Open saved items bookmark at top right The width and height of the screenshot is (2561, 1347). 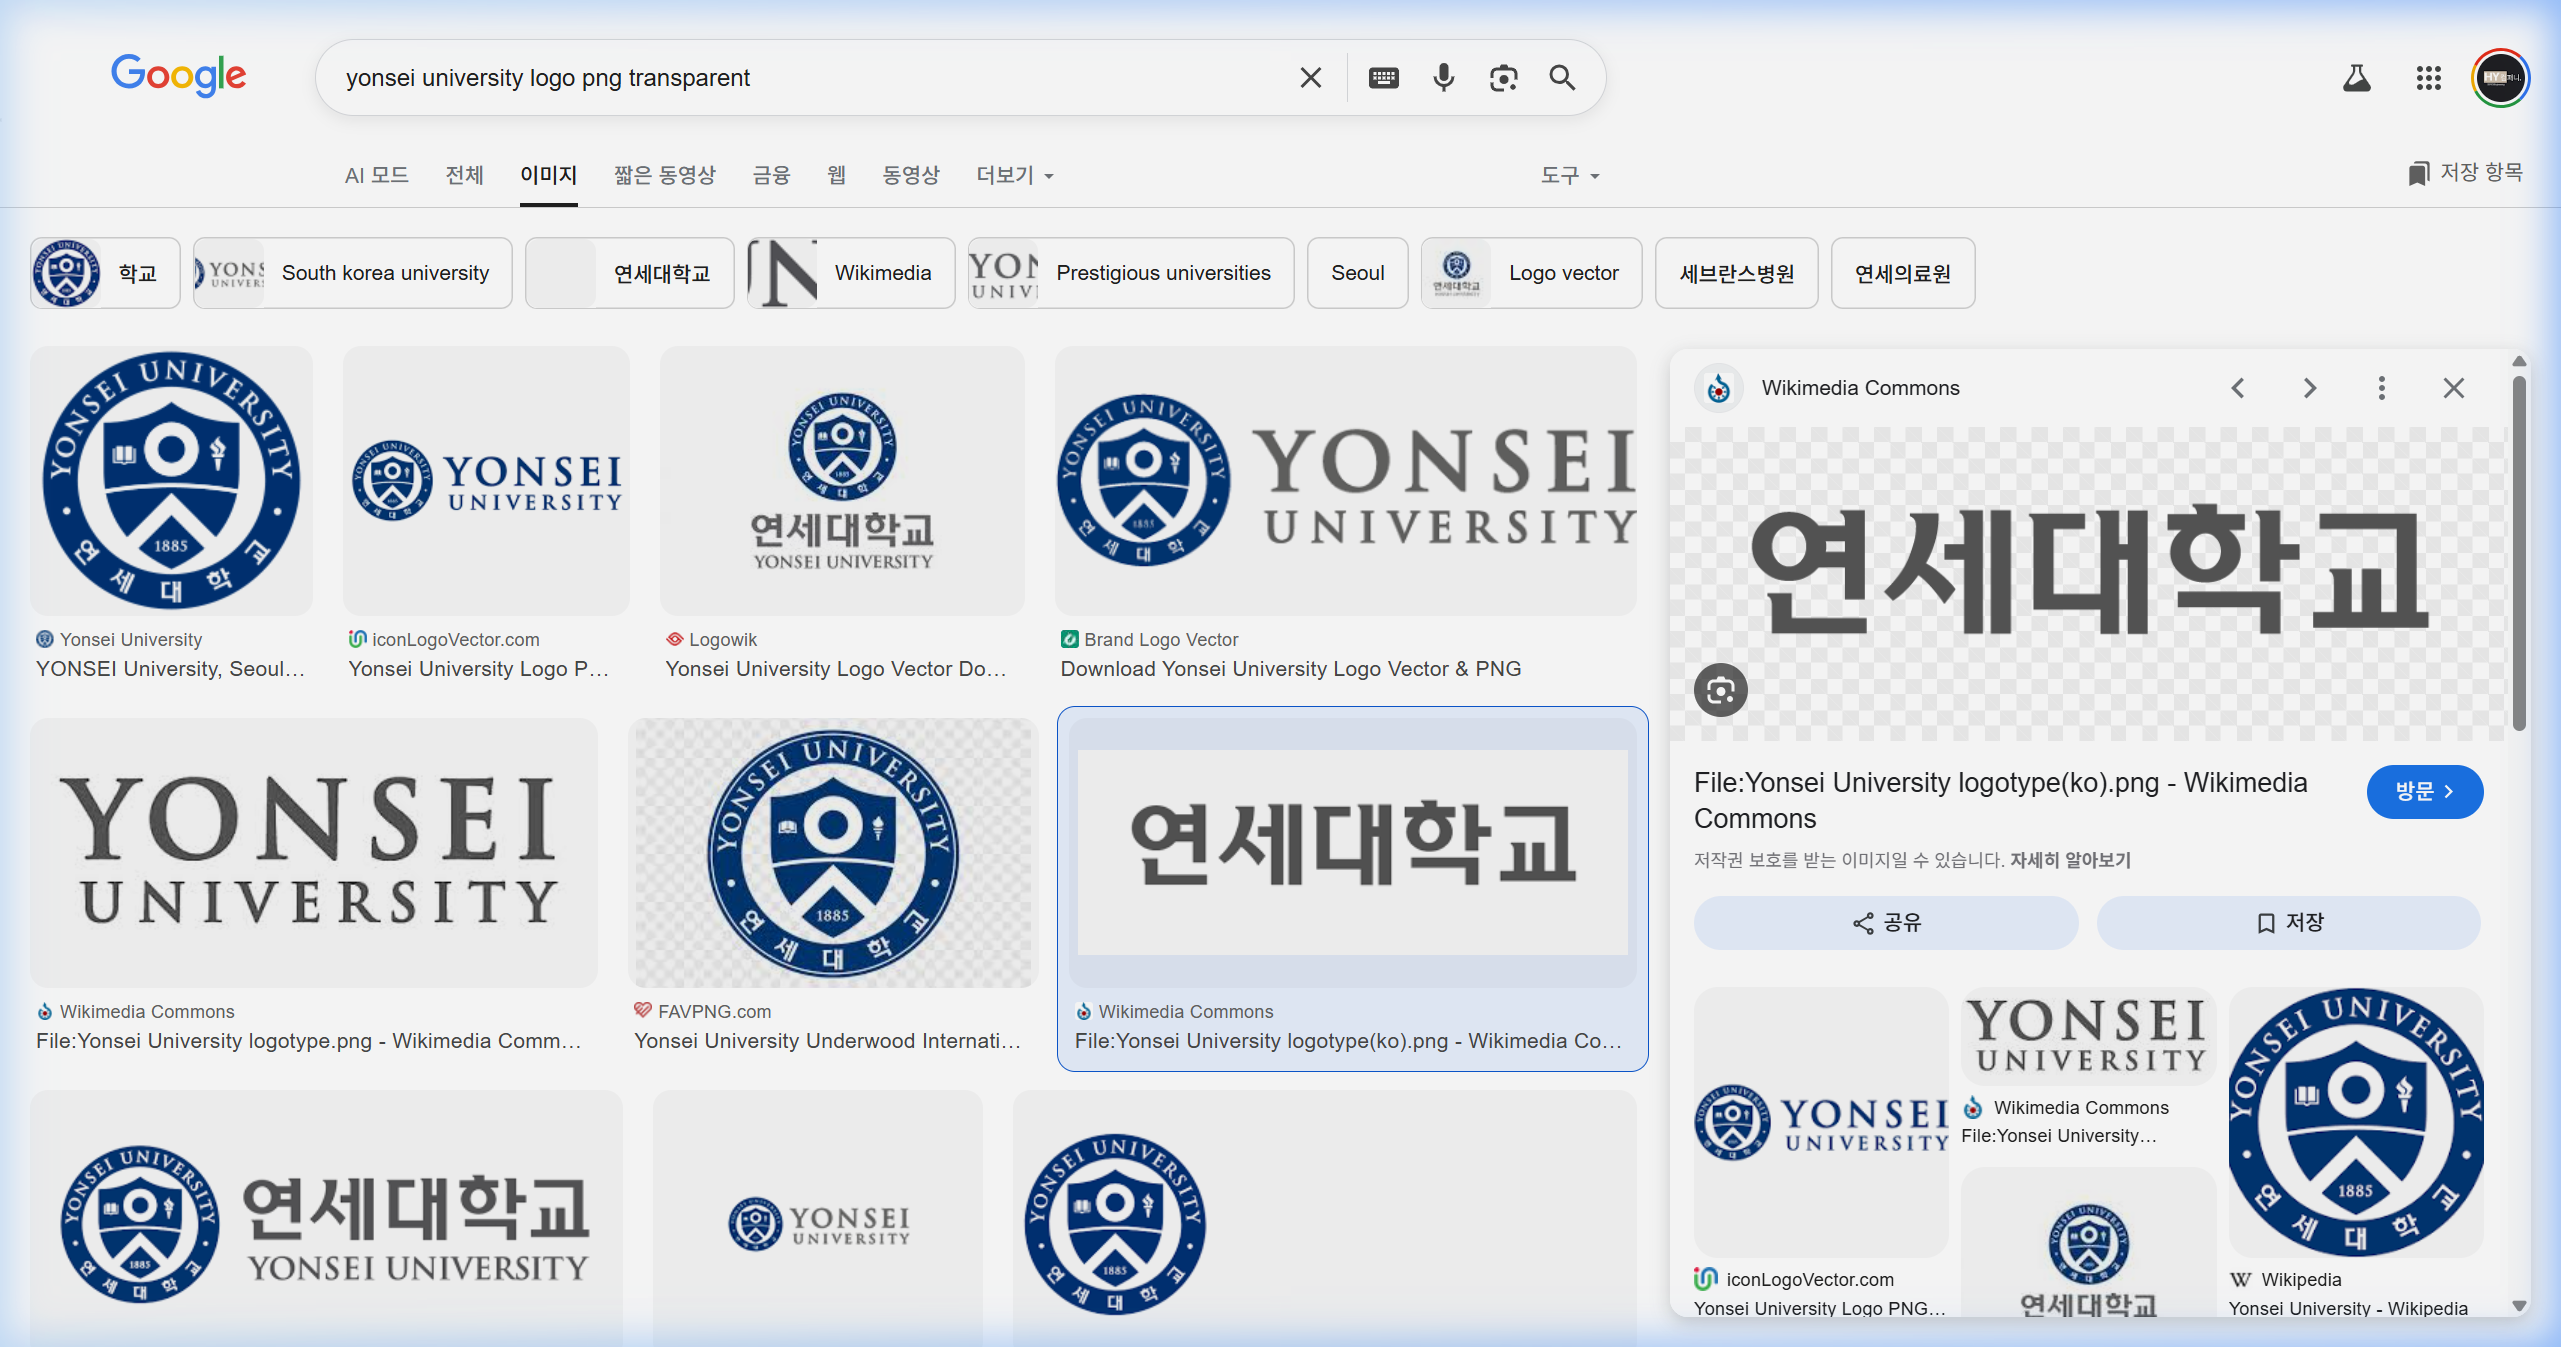point(2464,173)
